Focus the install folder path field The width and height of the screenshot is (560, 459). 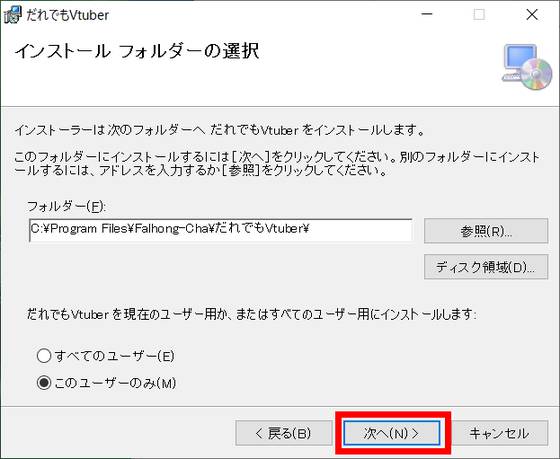tap(221, 230)
